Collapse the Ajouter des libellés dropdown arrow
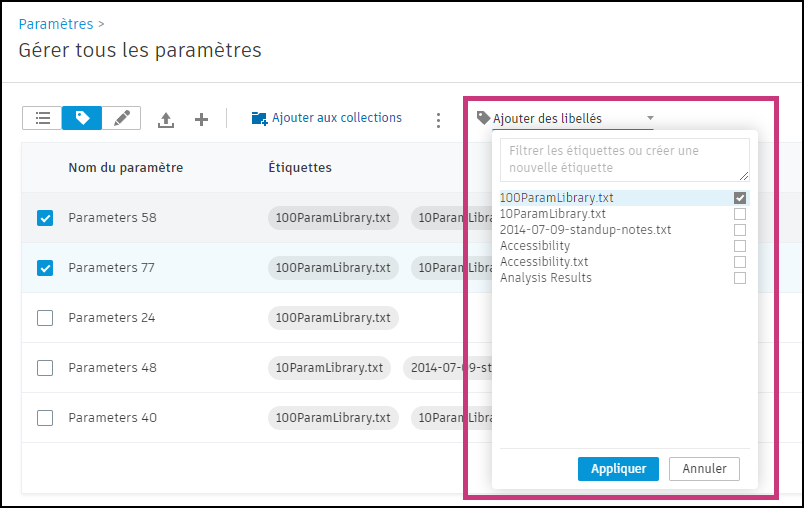 coord(650,118)
